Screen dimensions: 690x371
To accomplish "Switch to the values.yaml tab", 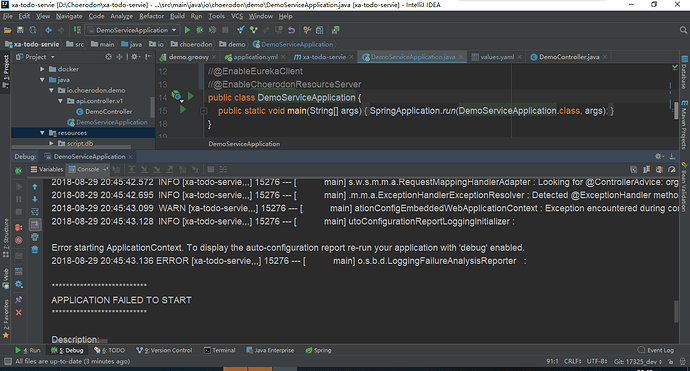I will 497,57.
